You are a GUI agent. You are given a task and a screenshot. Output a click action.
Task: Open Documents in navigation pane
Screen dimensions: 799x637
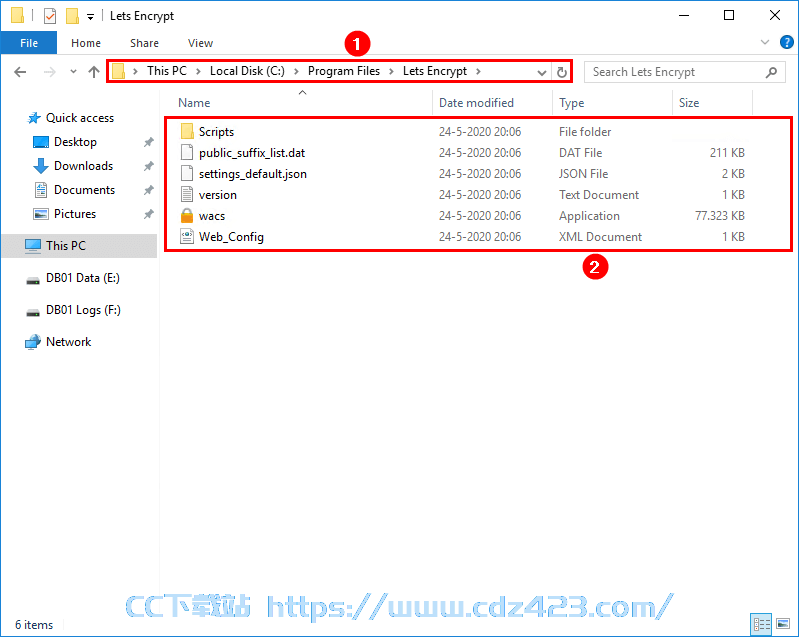84,190
